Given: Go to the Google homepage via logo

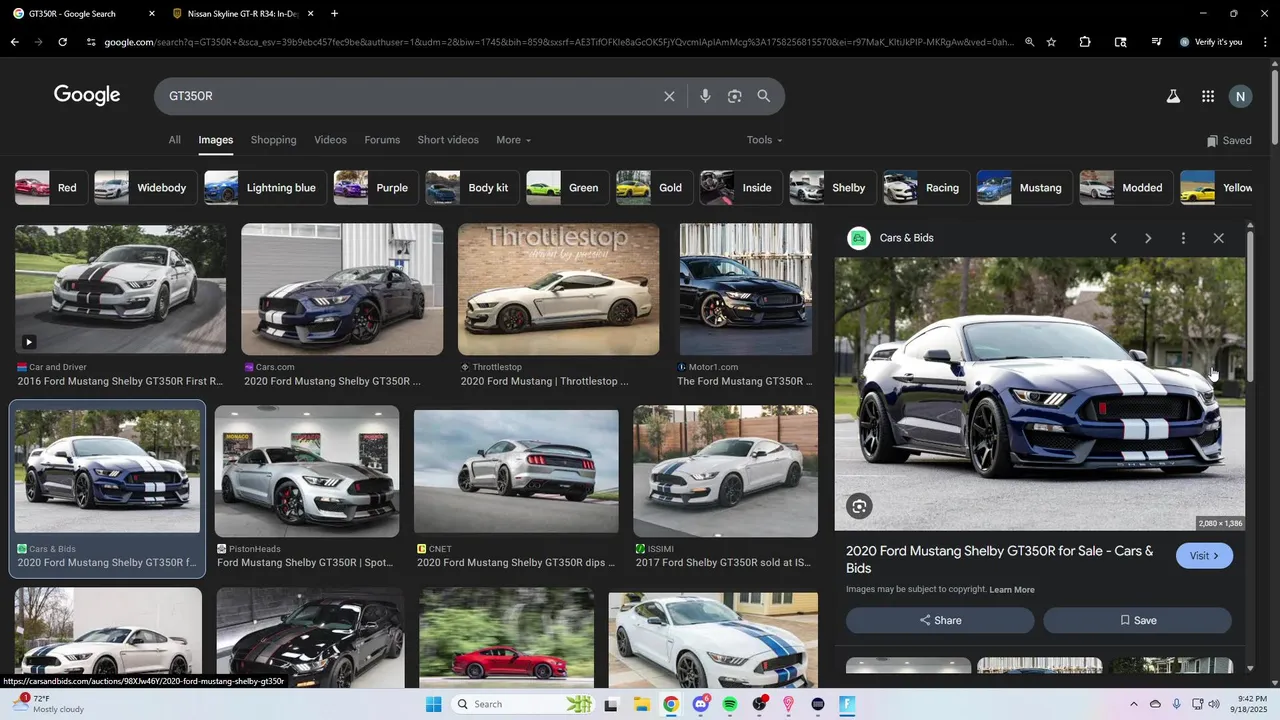Looking at the screenshot, I should (87, 95).
